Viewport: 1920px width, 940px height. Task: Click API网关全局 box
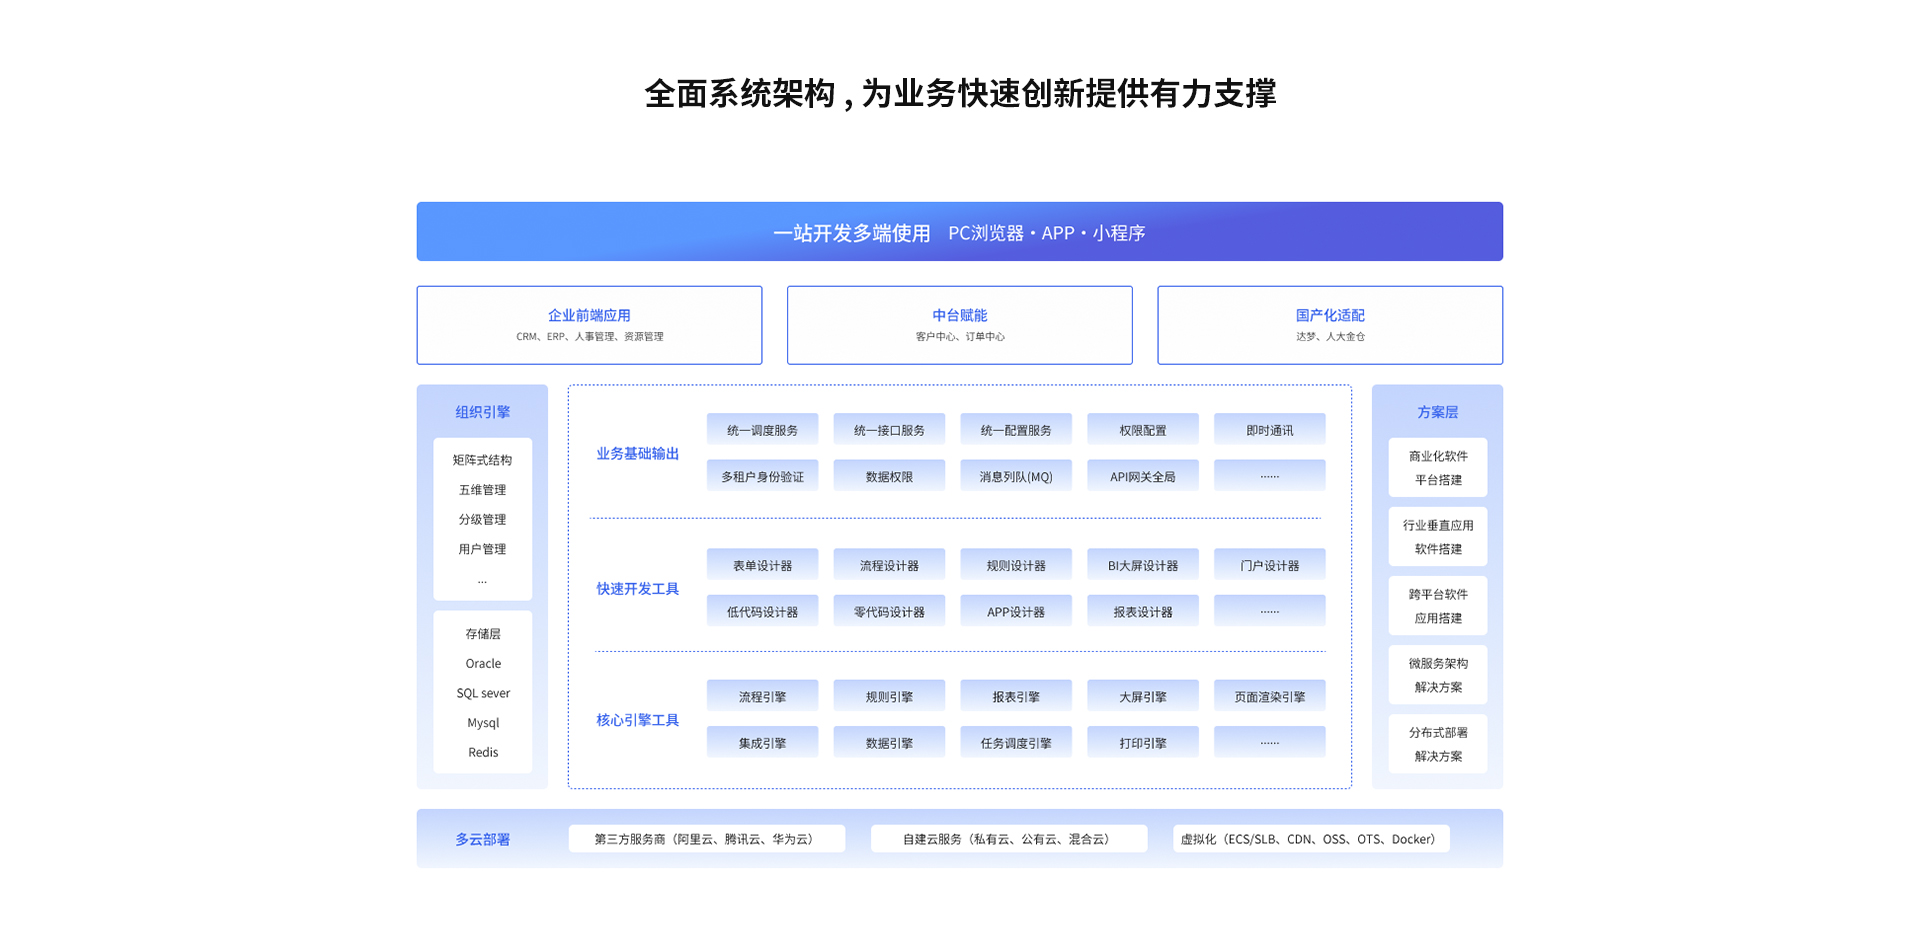coord(1143,476)
